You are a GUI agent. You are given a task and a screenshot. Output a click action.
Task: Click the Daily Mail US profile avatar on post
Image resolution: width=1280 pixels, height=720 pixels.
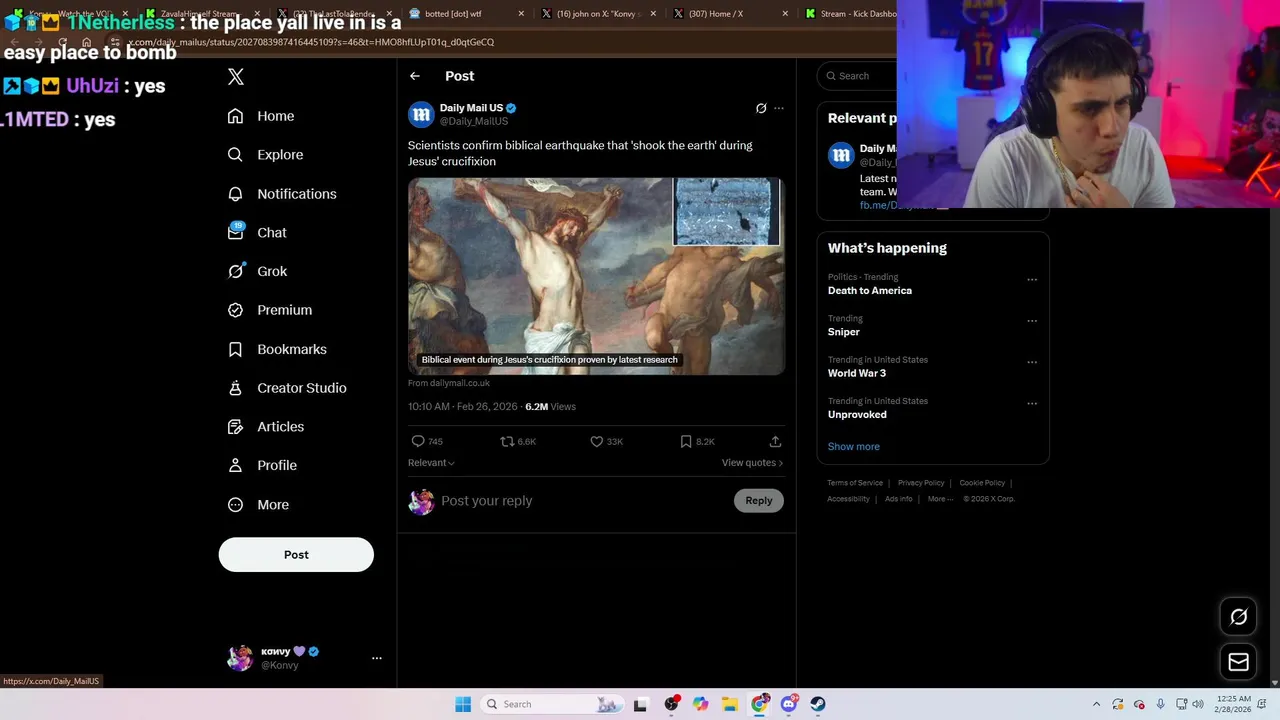[x=421, y=114]
